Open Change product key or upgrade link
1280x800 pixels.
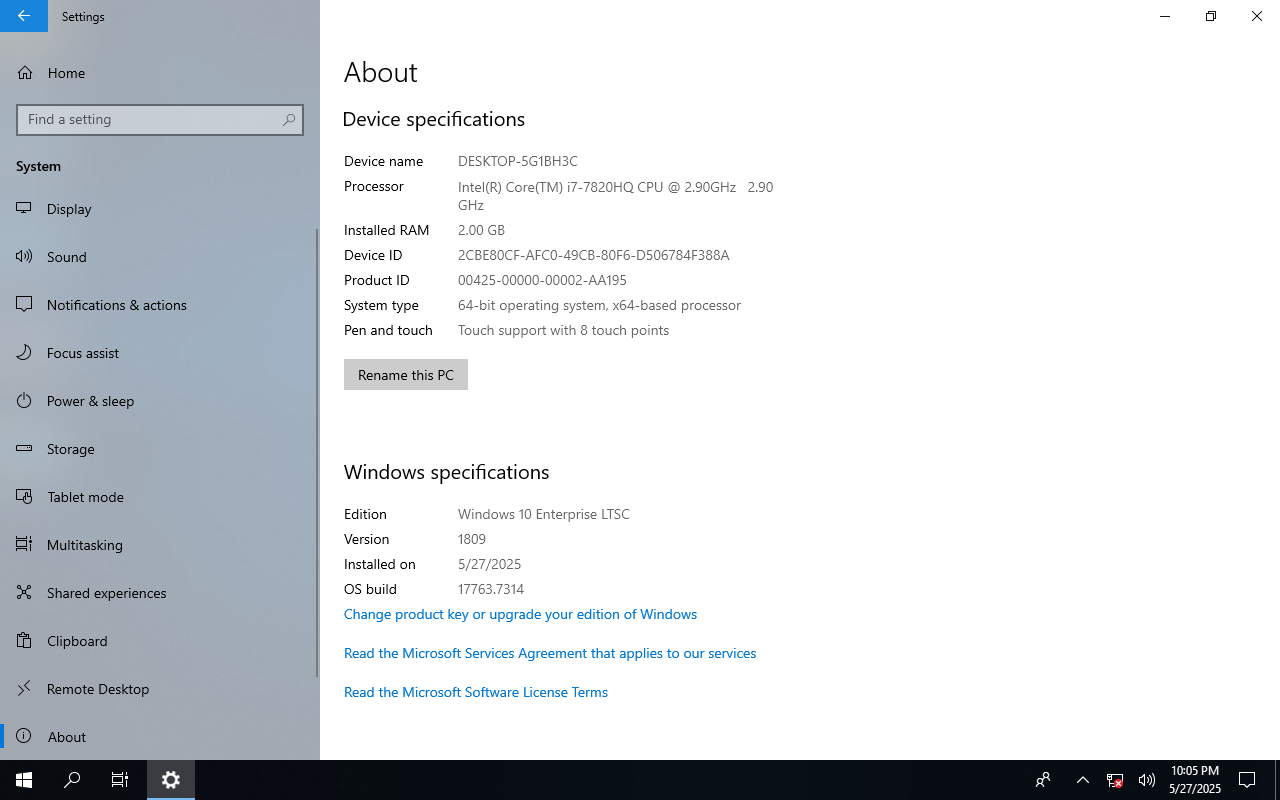click(520, 614)
